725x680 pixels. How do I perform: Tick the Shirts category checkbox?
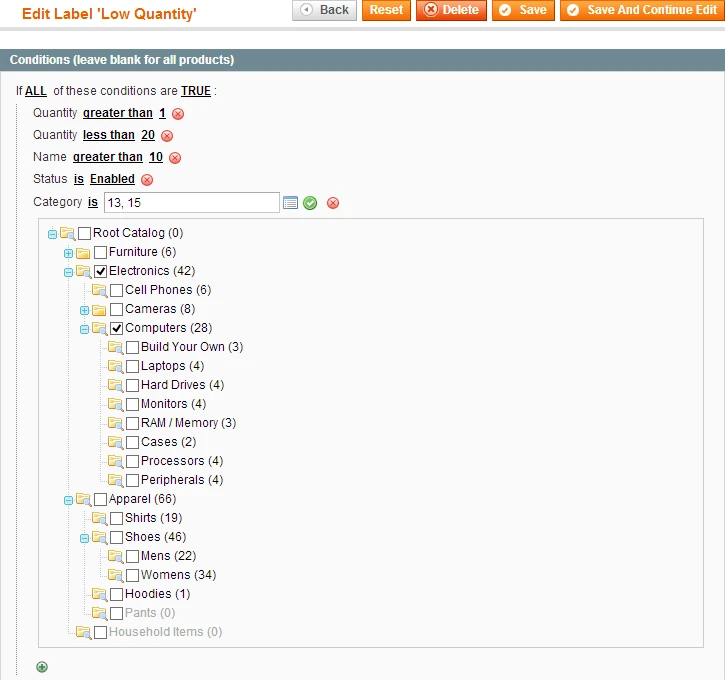[116, 518]
